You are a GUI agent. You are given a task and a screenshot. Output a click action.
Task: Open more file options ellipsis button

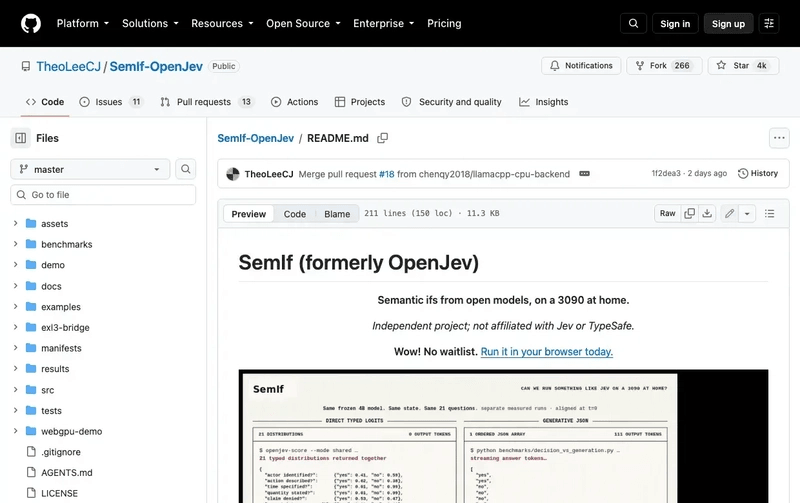click(779, 138)
